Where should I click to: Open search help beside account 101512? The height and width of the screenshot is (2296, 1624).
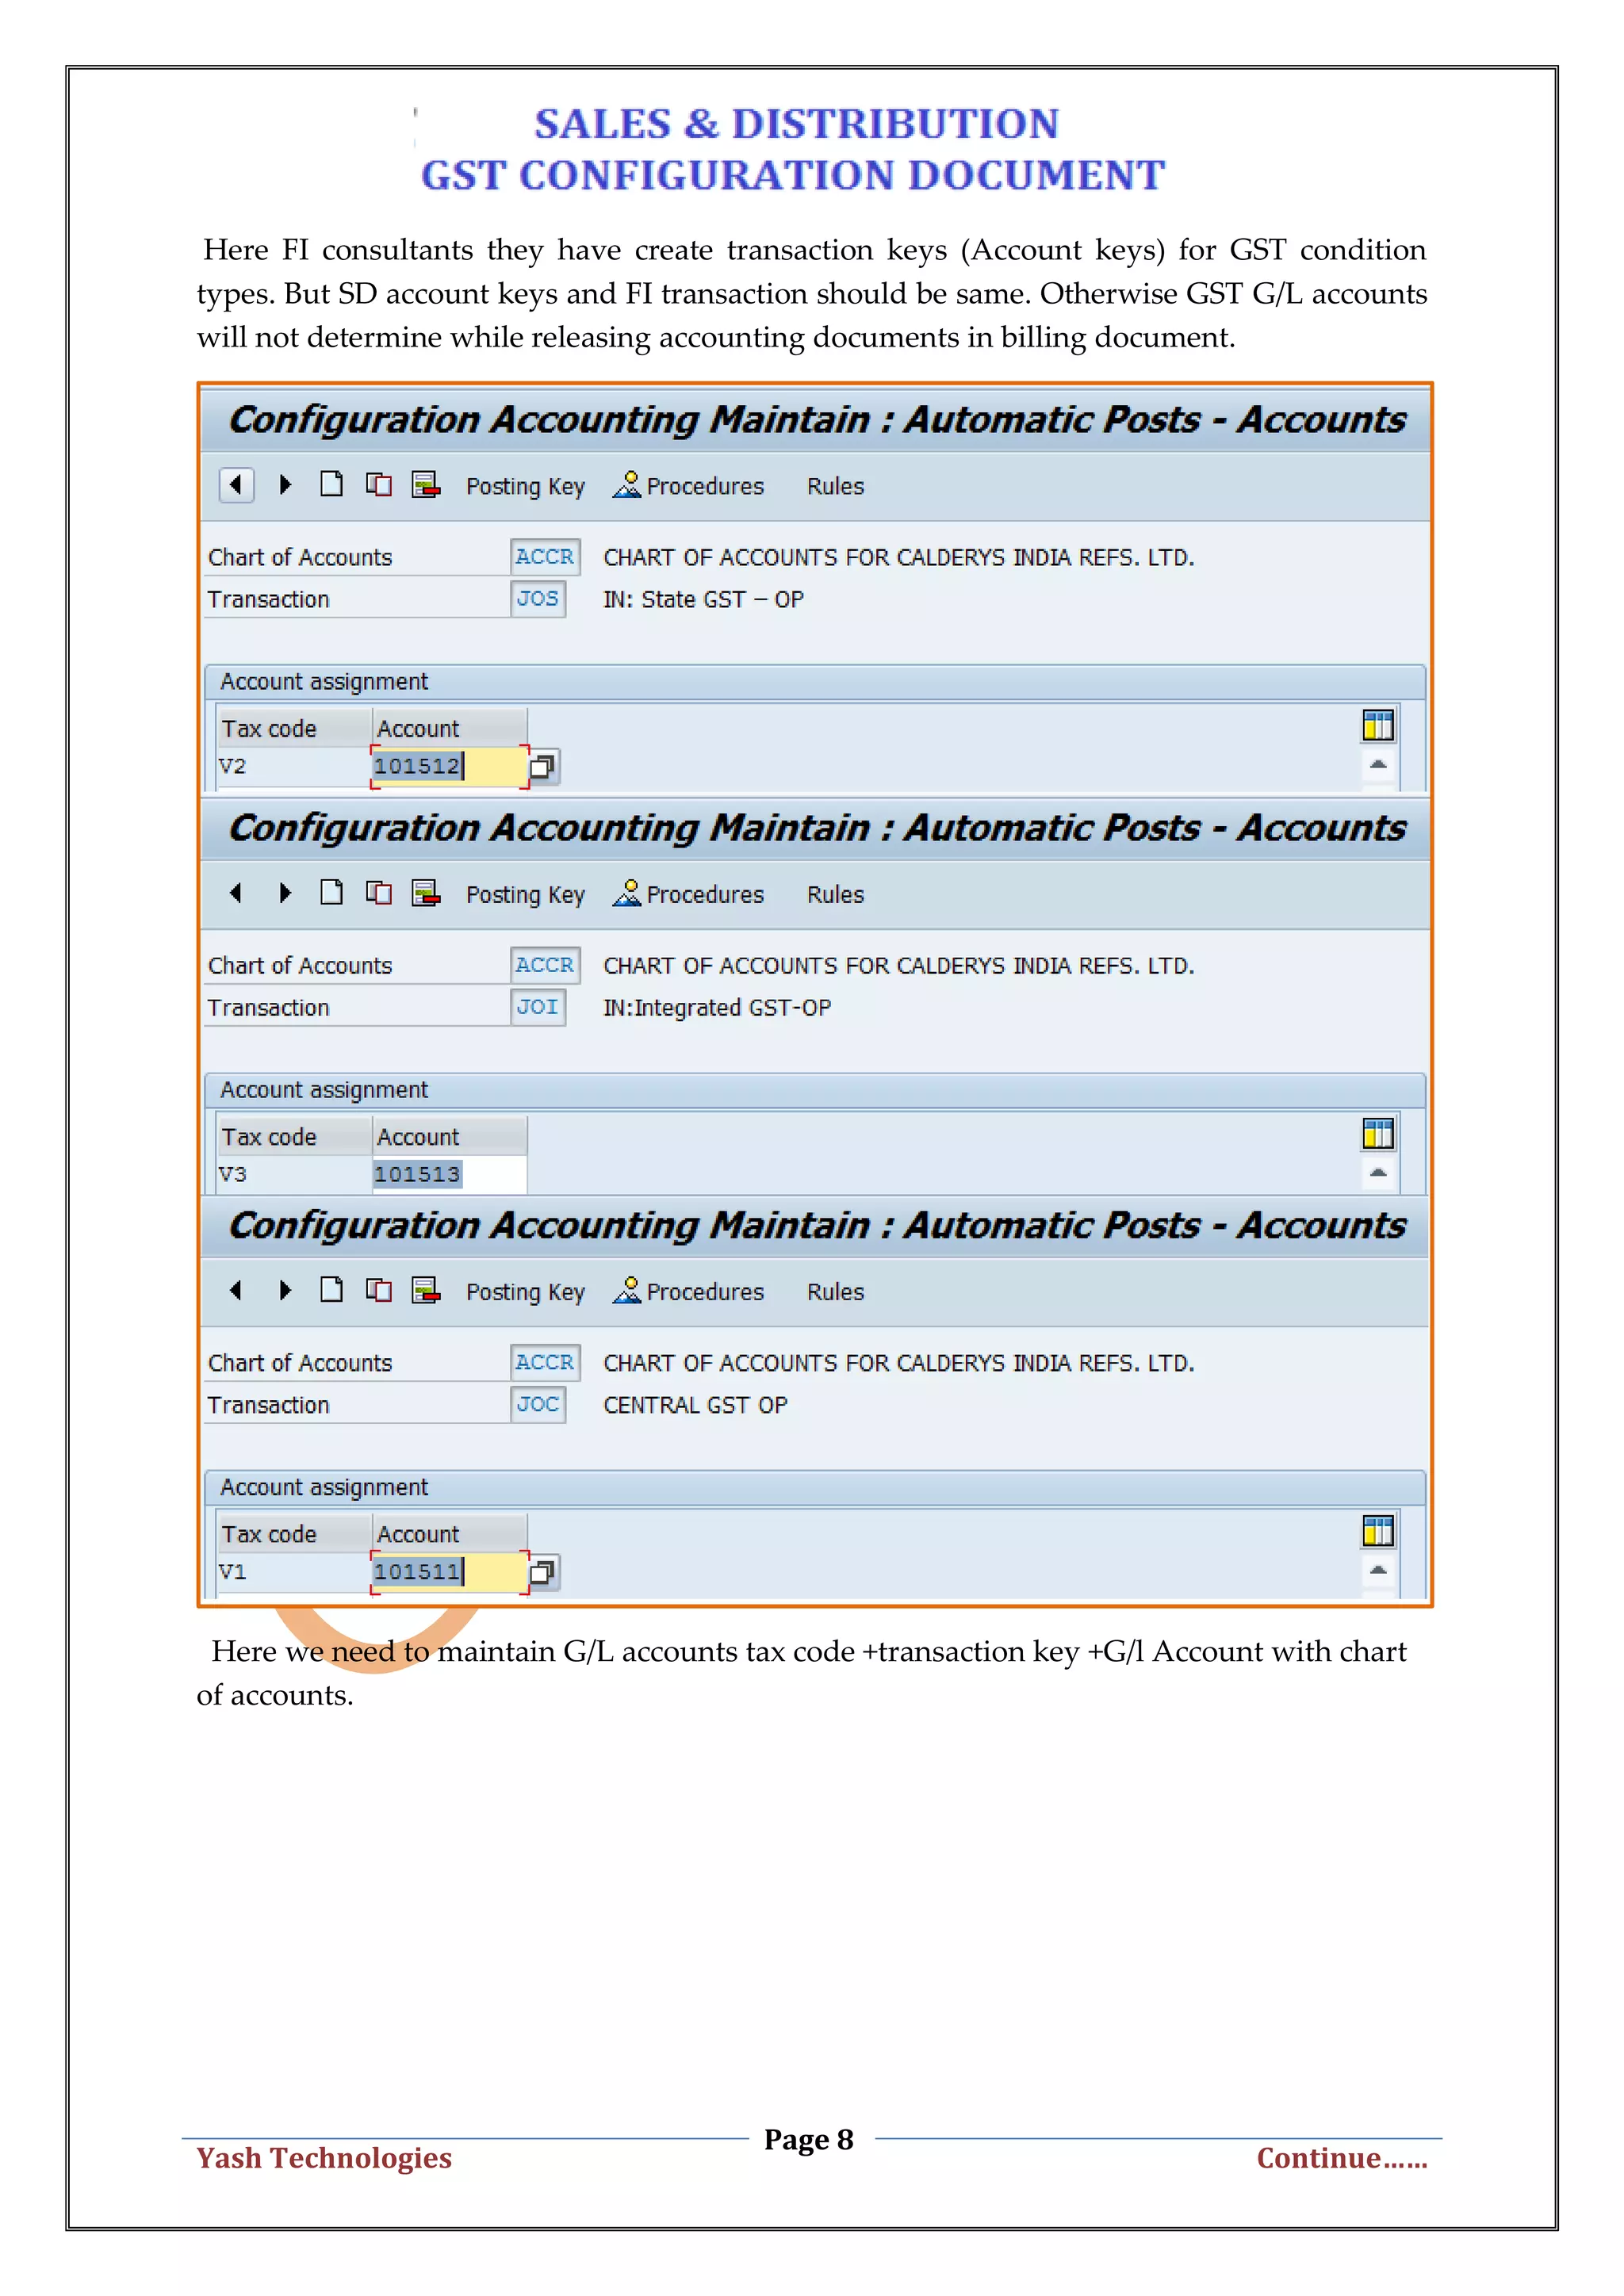[x=542, y=767]
